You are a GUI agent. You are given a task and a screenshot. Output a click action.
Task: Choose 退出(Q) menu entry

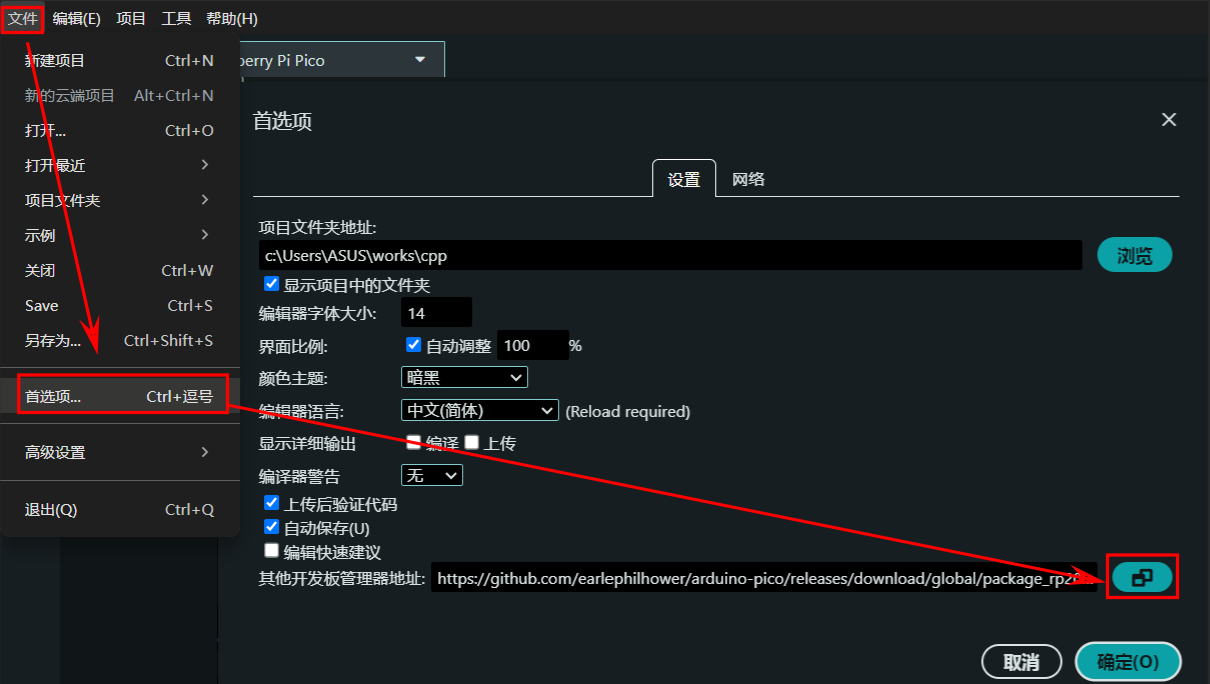[x=119, y=509]
